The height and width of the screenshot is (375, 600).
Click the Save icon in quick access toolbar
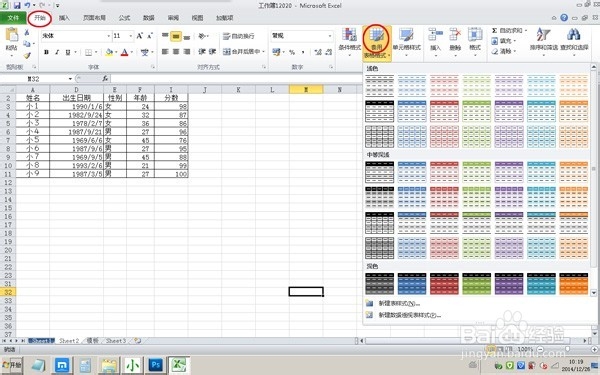[x=17, y=5]
